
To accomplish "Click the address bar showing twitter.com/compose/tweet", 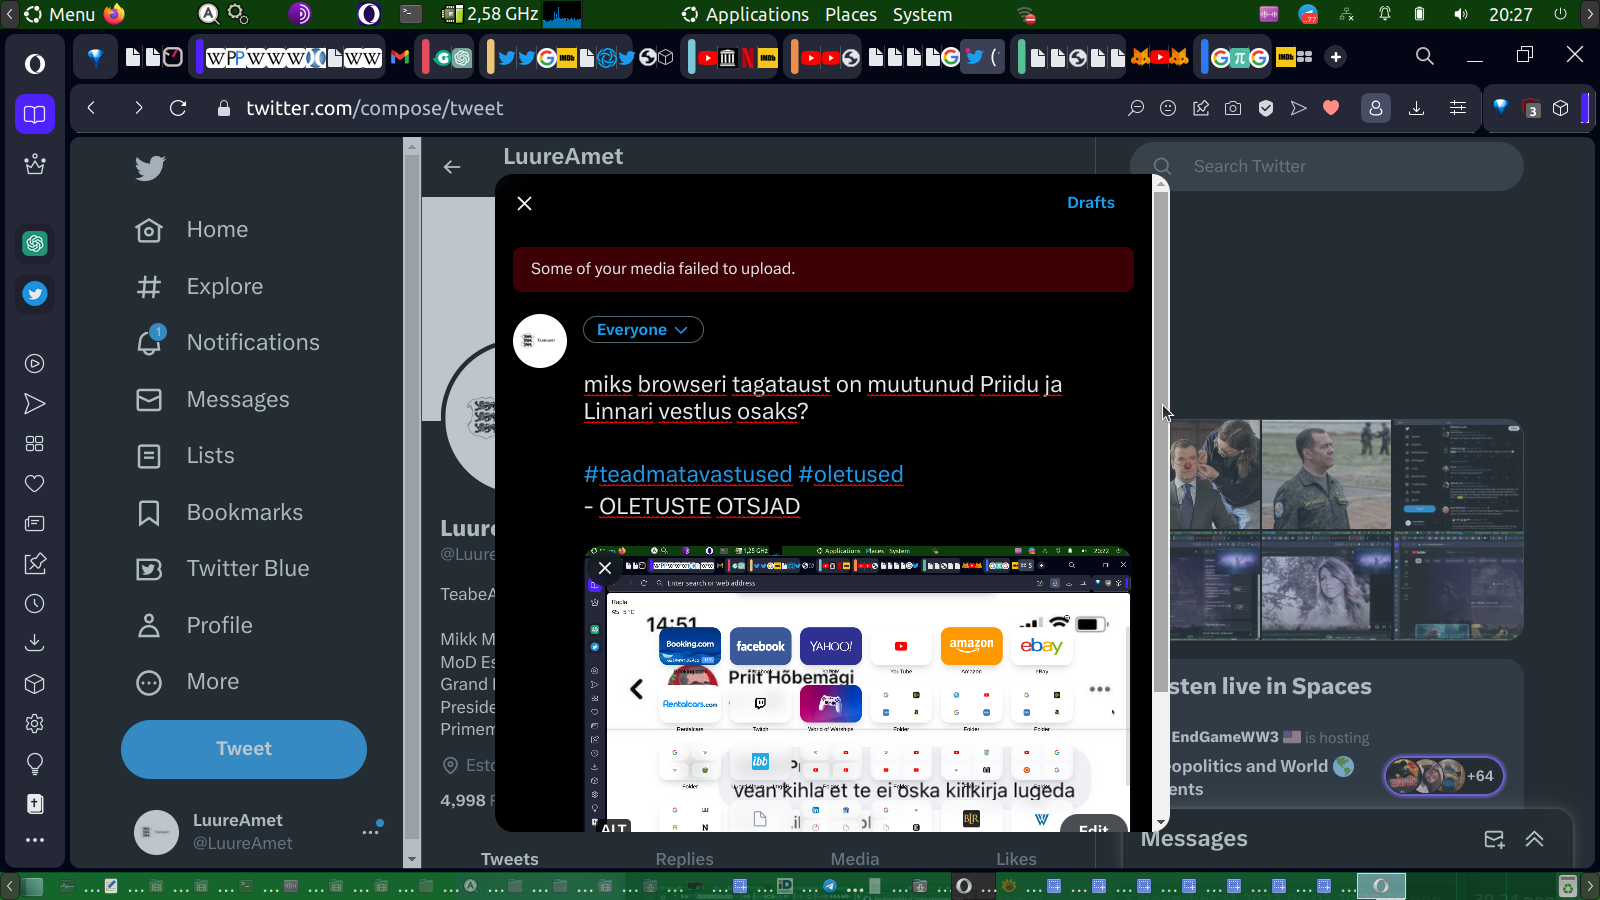I will (374, 108).
